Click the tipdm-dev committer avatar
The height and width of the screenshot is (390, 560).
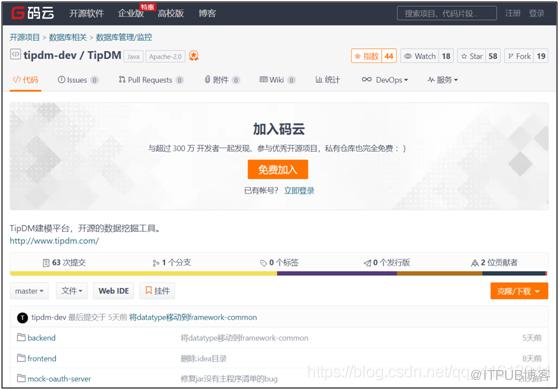point(22,318)
